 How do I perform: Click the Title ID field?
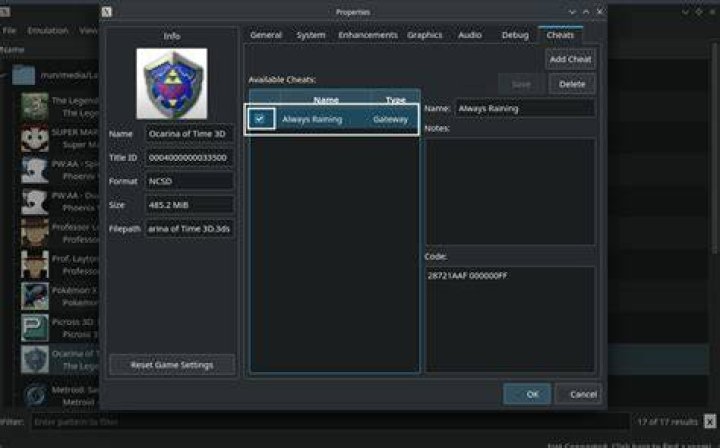pos(189,157)
